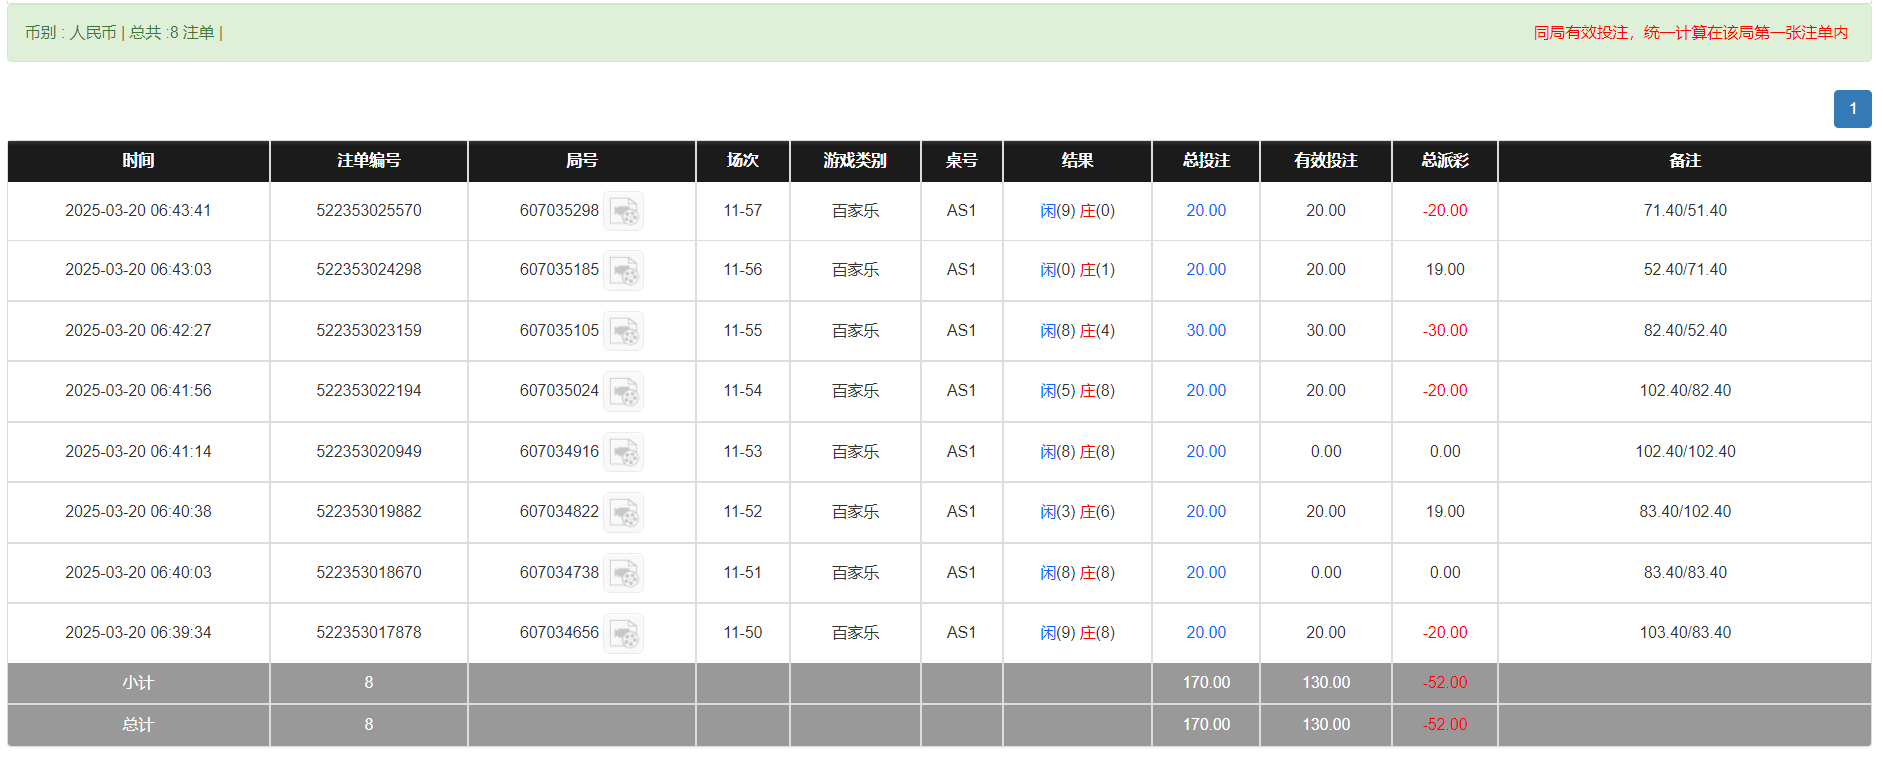This screenshot has width=1883, height=768.
Task: Open video replay icon for round 607035298
Action: coord(624,211)
